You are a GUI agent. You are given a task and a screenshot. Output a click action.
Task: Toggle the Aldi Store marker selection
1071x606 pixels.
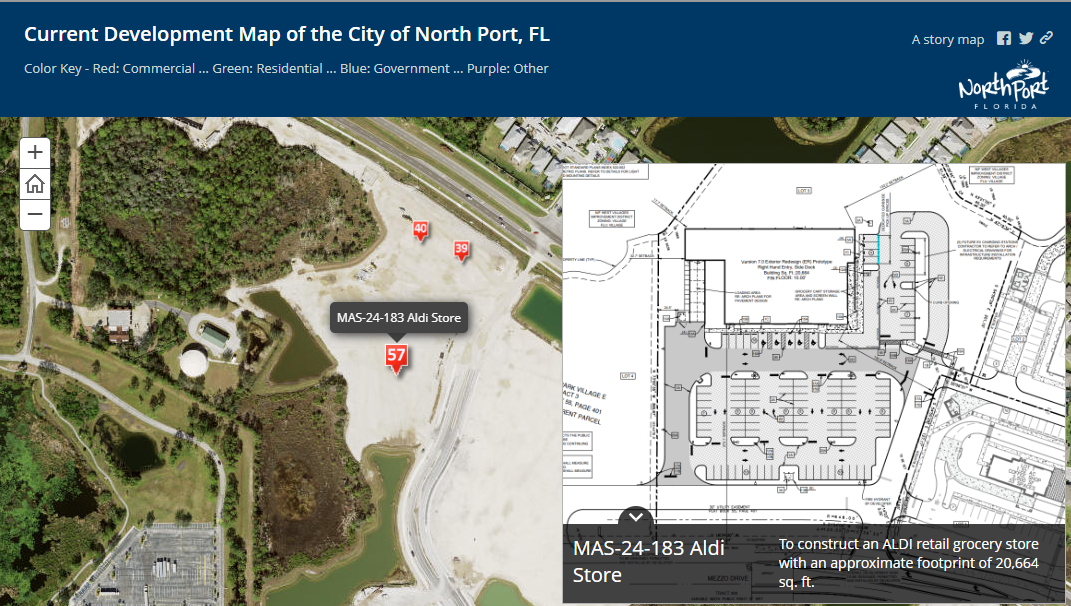coord(396,356)
